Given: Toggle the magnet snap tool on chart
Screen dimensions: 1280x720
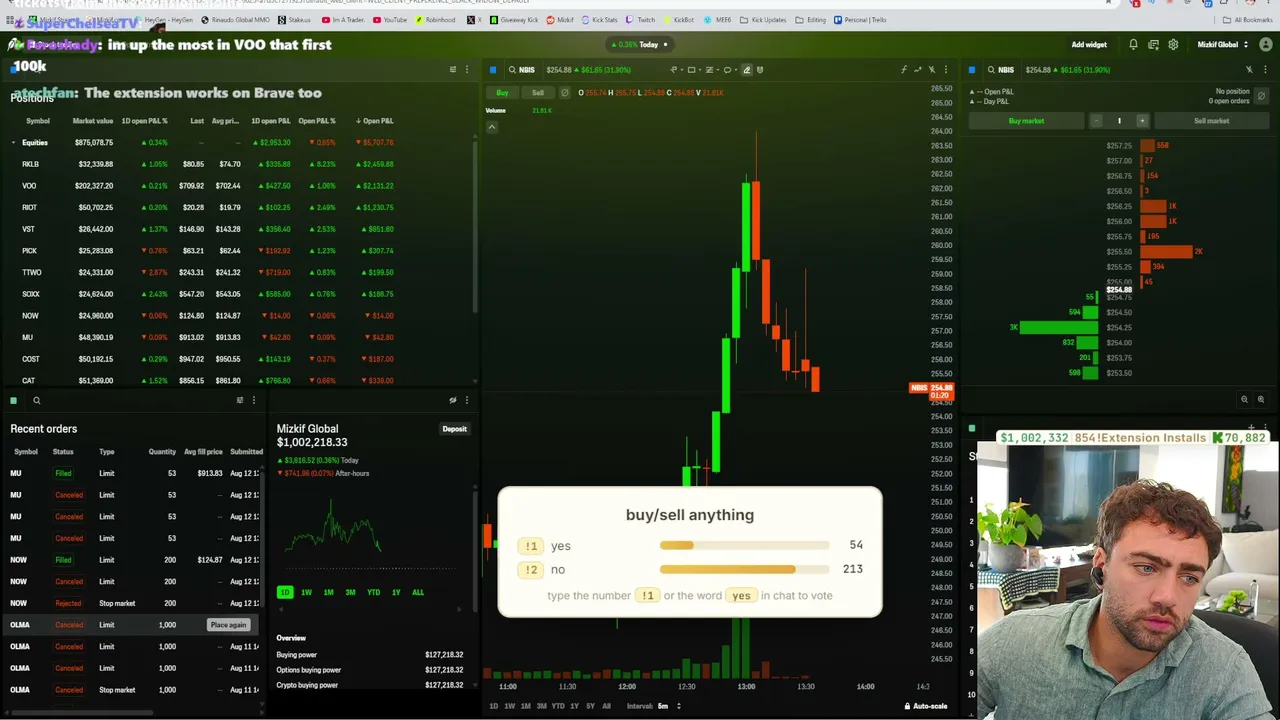Looking at the screenshot, I should tap(760, 70).
